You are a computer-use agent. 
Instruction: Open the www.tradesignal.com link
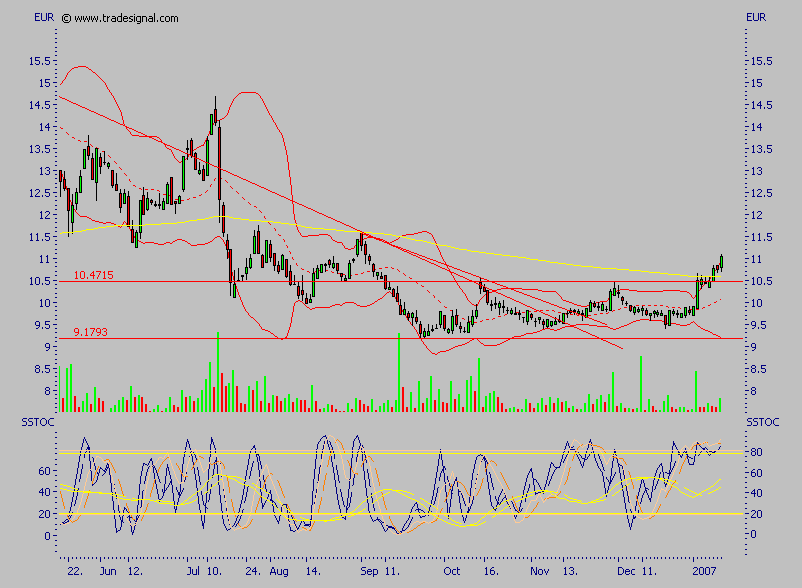click(126, 18)
